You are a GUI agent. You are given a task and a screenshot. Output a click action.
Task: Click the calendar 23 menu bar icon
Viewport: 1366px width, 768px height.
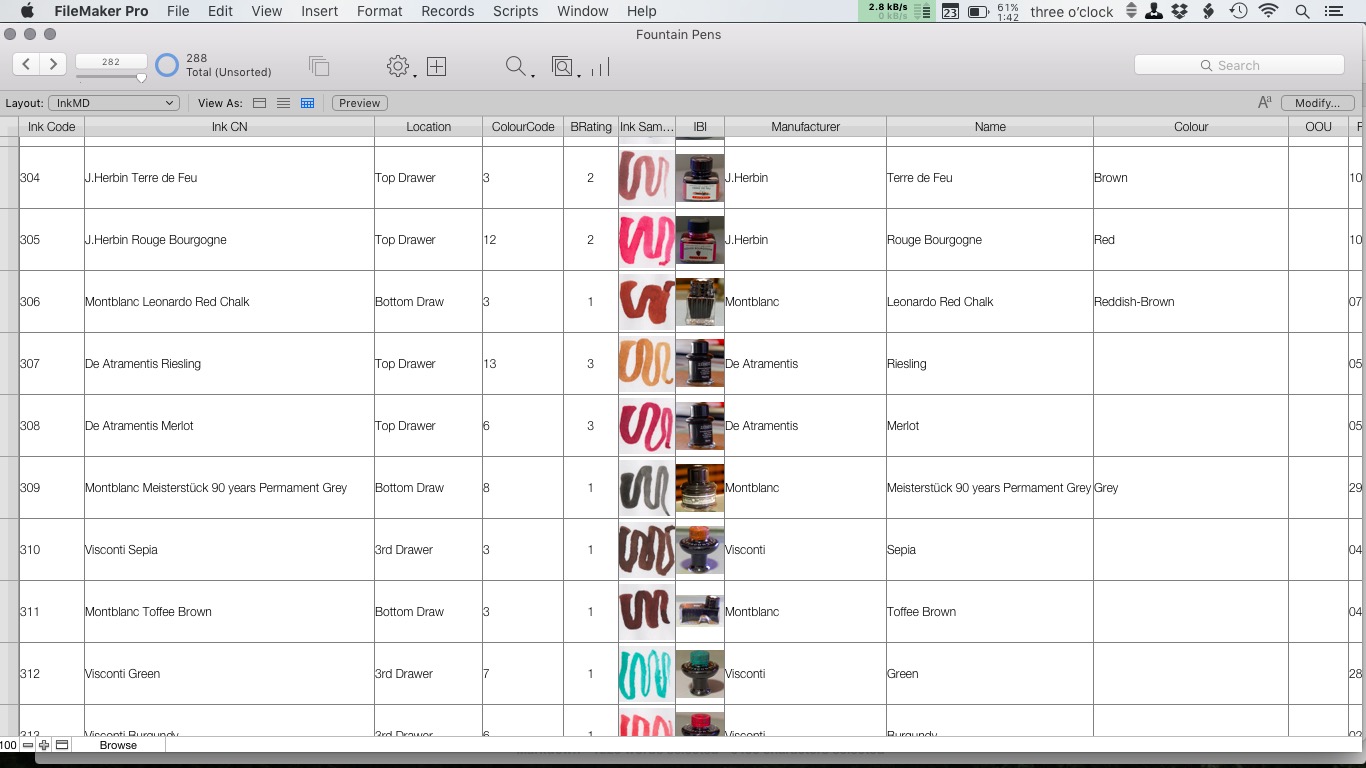tap(950, 11)
